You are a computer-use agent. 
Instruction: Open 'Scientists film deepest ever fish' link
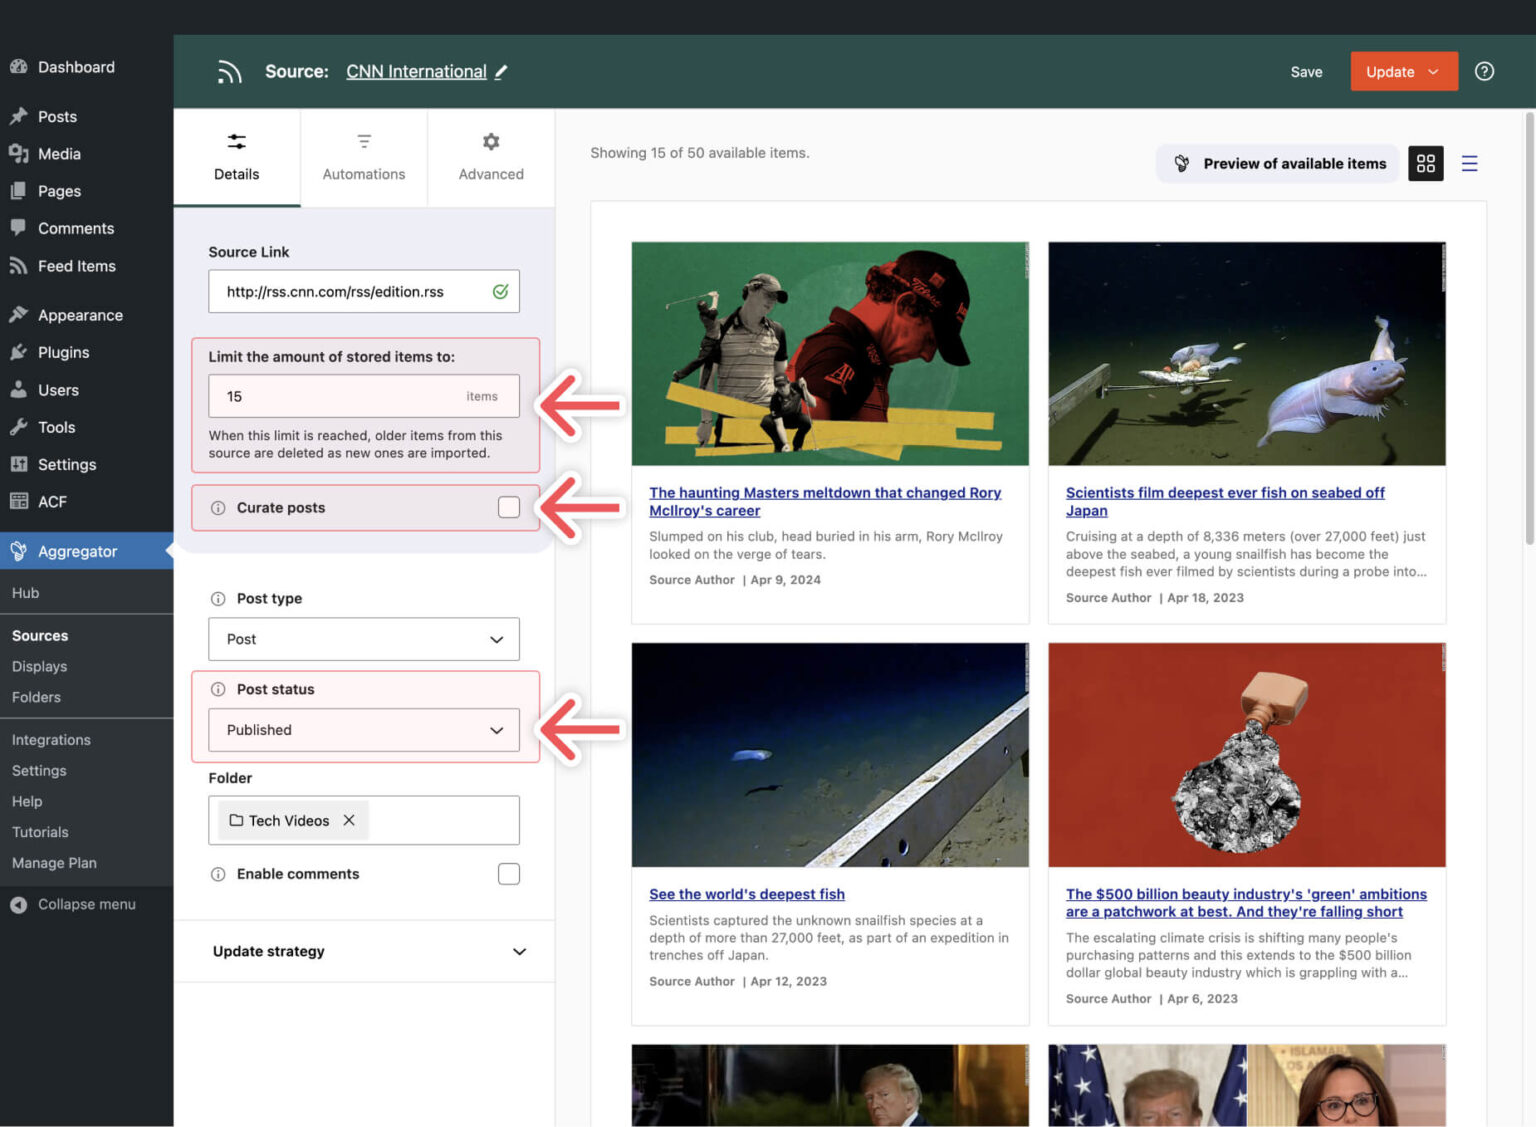pyautogui.click(x=1225, y=501)
